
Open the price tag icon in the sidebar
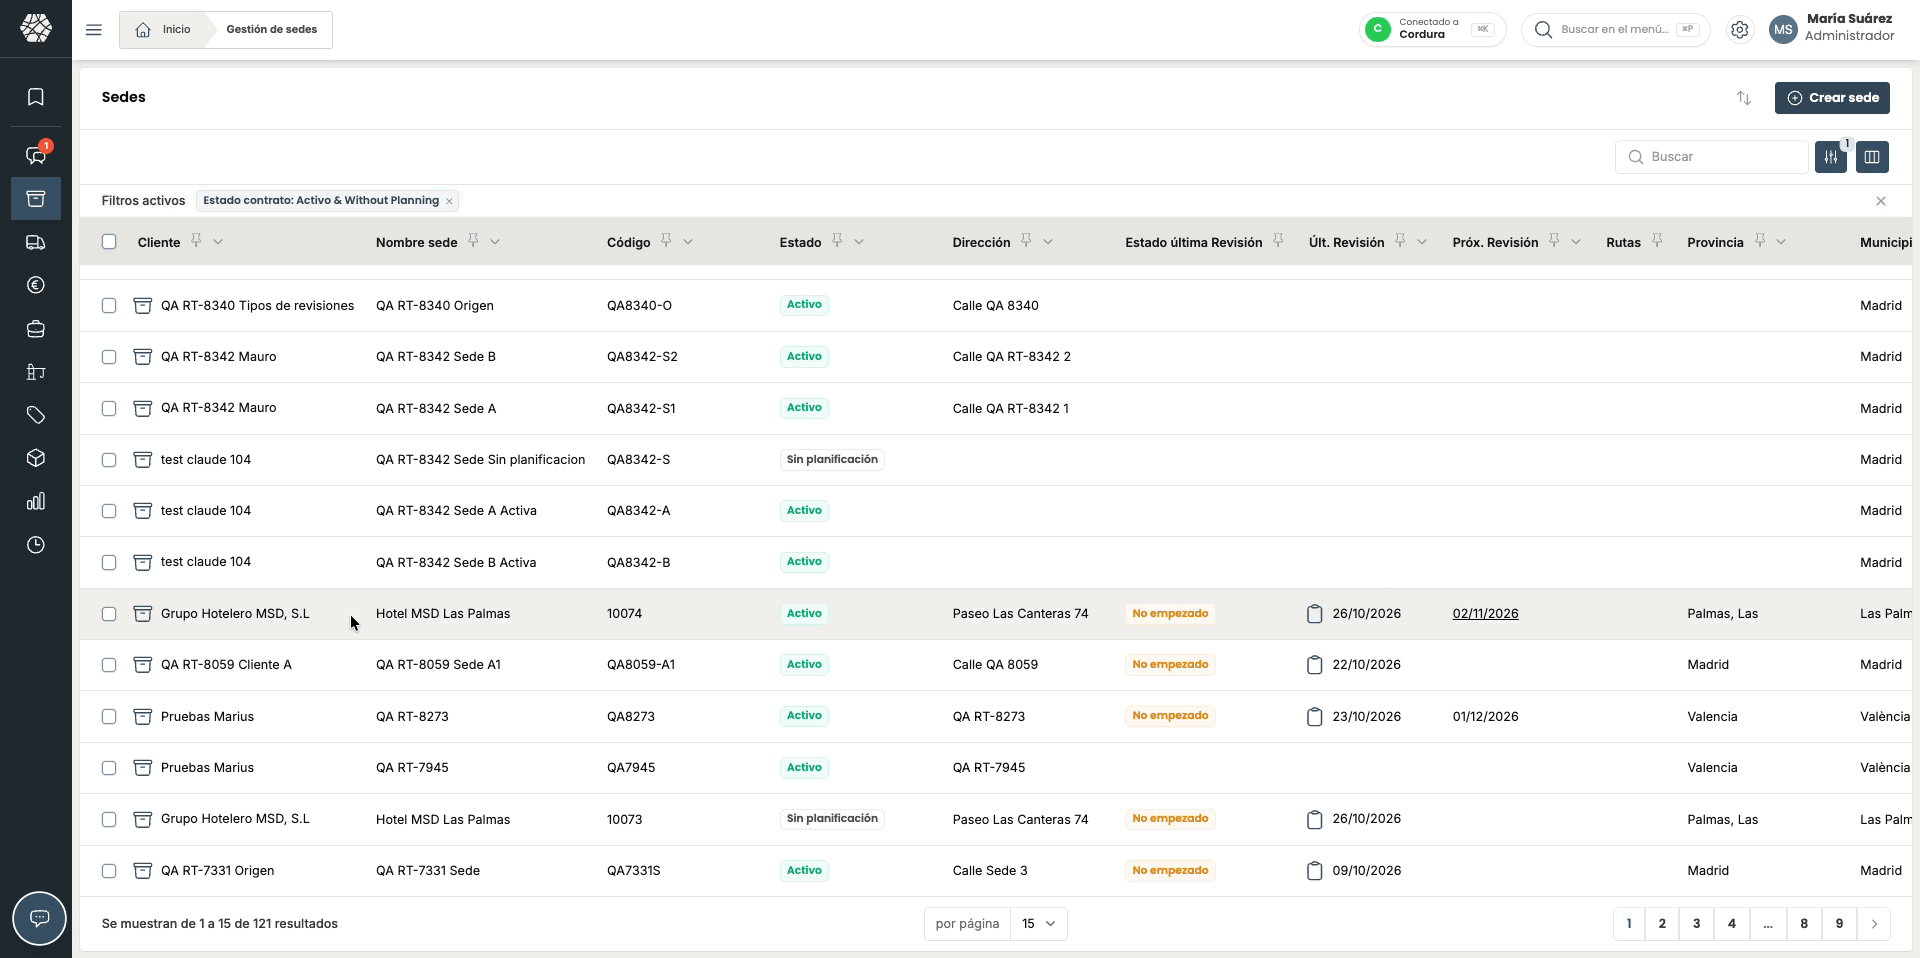point(36,415)
